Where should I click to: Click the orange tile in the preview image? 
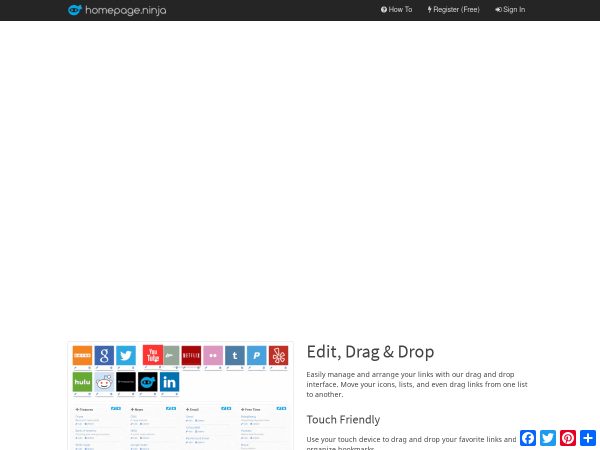82,355
